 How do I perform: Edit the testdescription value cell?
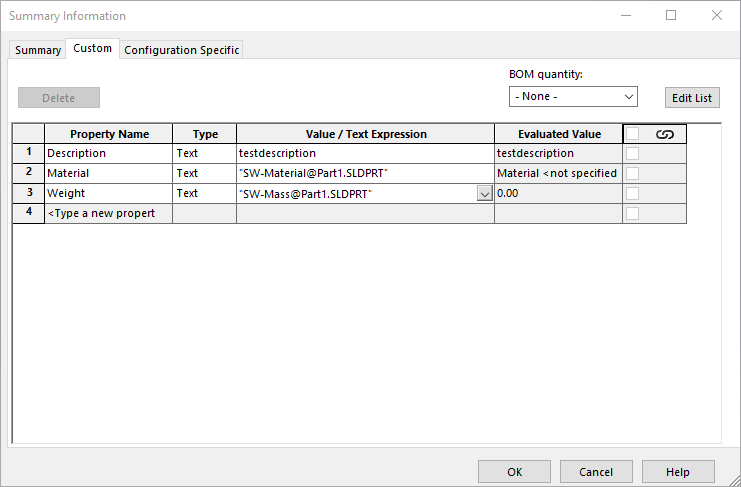click(365, 154)
